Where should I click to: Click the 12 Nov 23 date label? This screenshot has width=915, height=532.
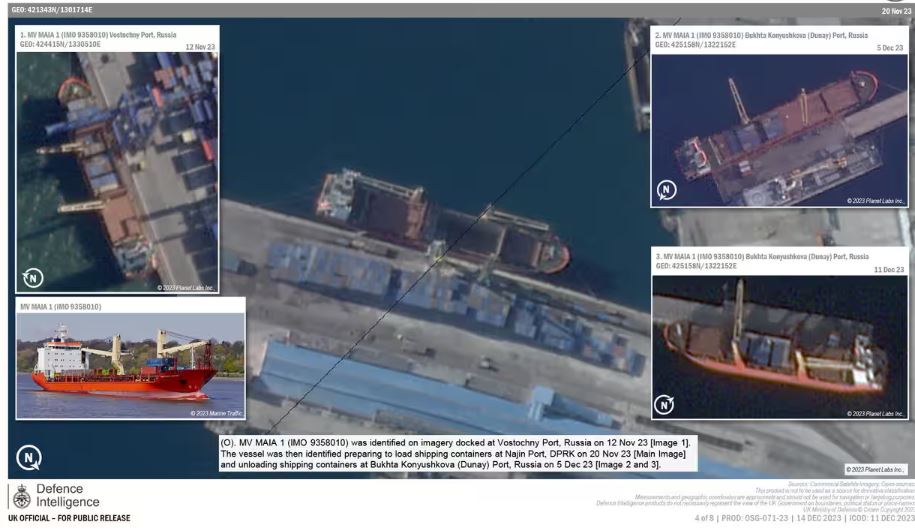click(202, 46)
